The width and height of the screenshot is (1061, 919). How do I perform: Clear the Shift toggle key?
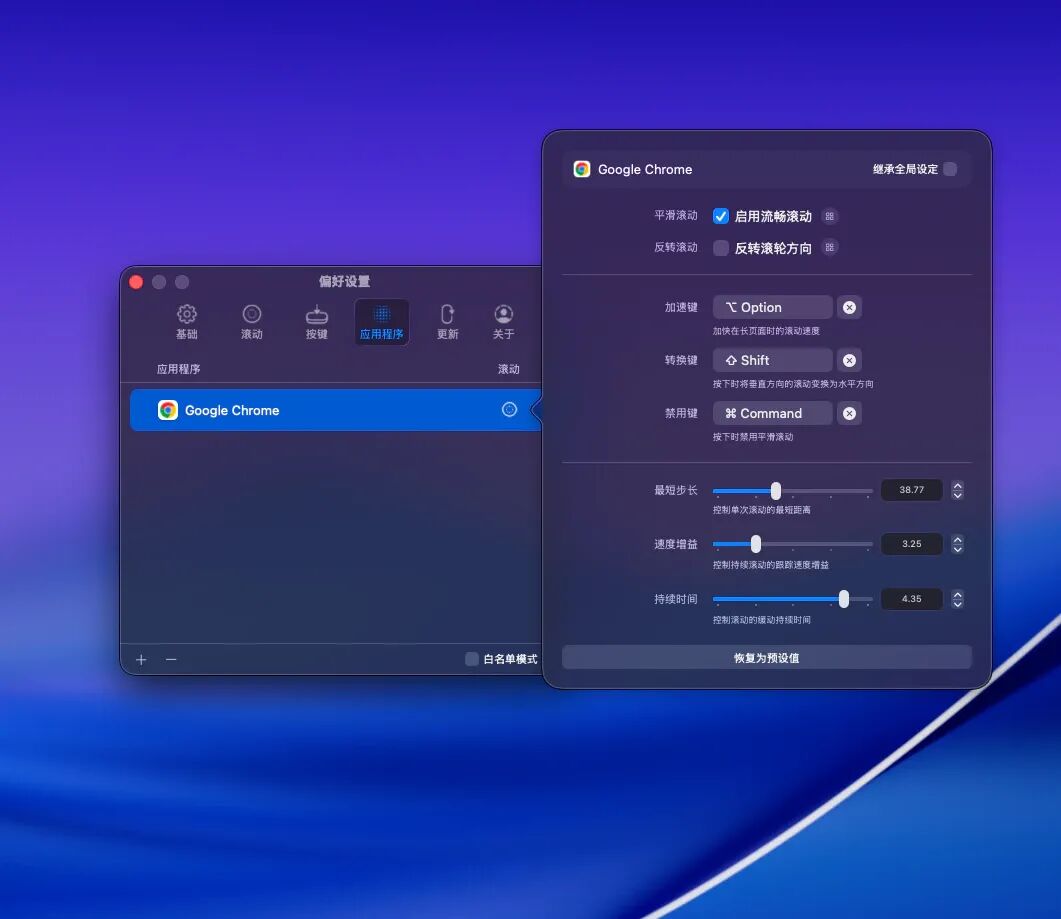tap(849, 360)
